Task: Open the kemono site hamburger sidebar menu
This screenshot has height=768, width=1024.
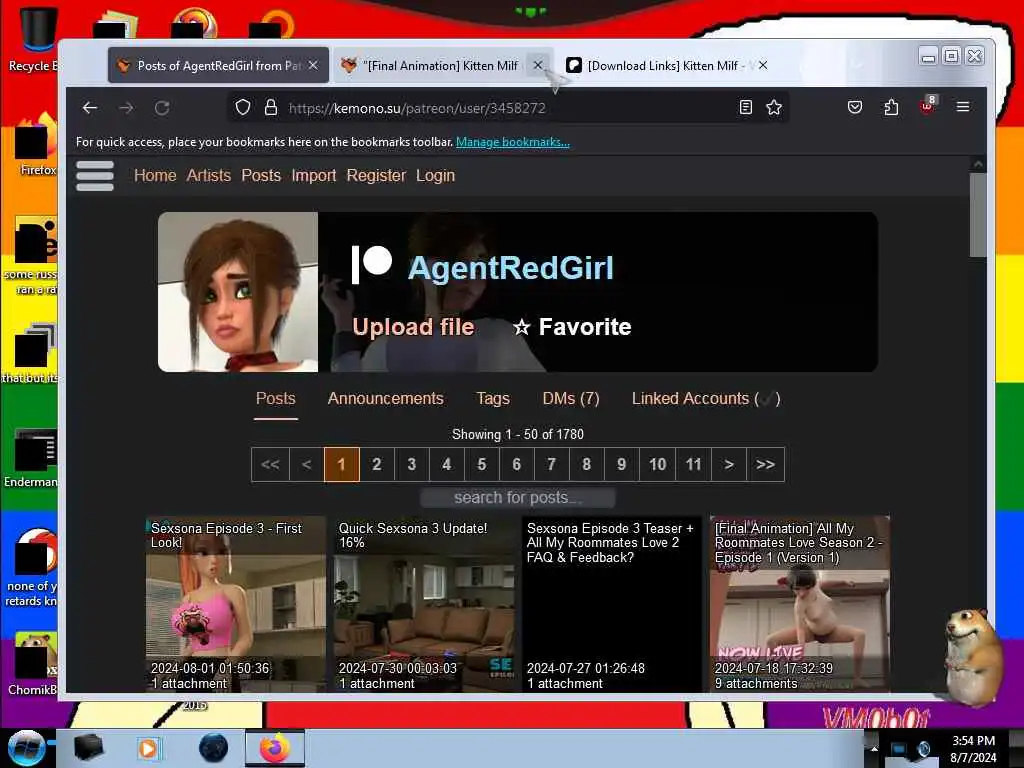Action: [x=95, y=176]
